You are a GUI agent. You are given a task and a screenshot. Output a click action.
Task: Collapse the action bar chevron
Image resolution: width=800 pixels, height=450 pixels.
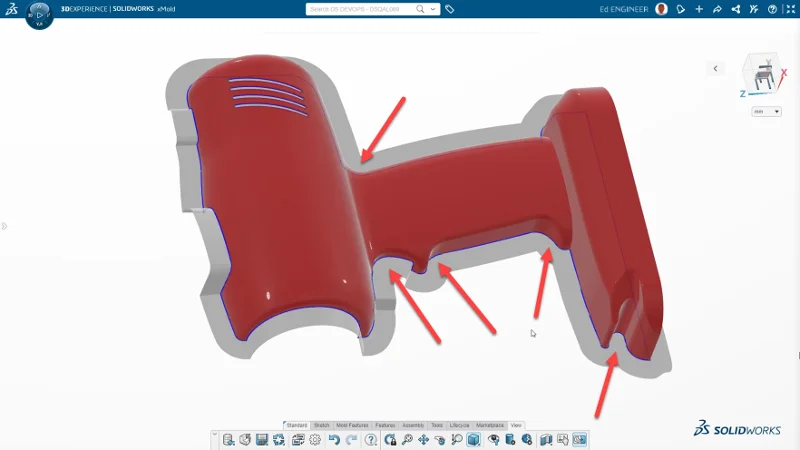pos(215,435)
